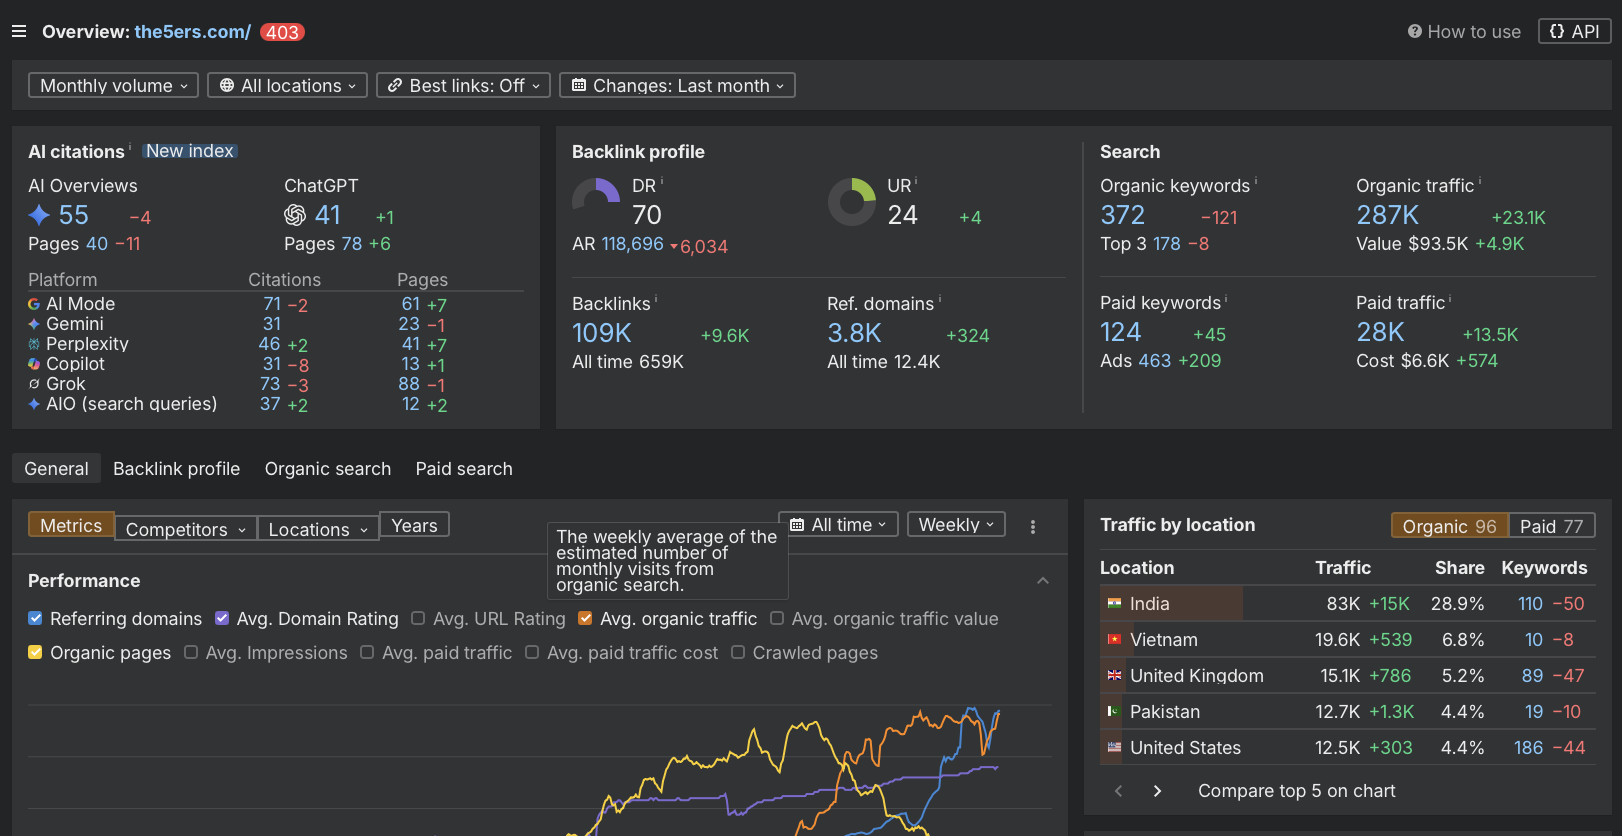Open the Changes: Last month dropdown
This screenshot has width=1622, height=836.
pyautogui.click(x=677, y=86)
